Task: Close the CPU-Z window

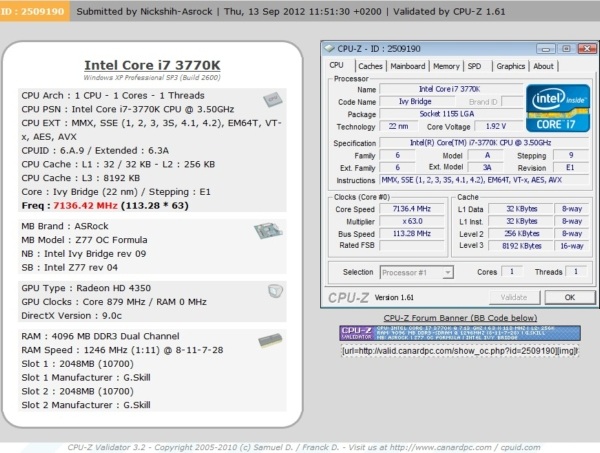Action: tap(587, 49)
